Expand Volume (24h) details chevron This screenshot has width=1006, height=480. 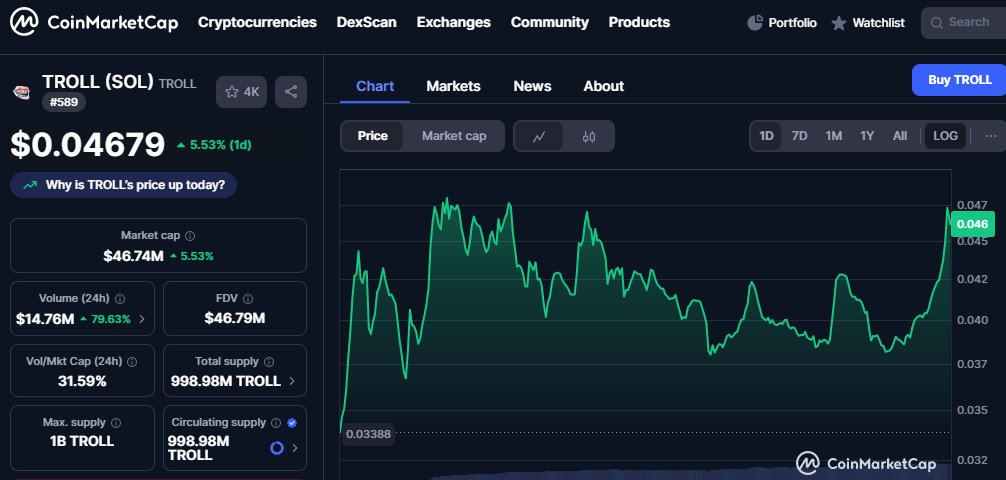click(x=142, y=319)
